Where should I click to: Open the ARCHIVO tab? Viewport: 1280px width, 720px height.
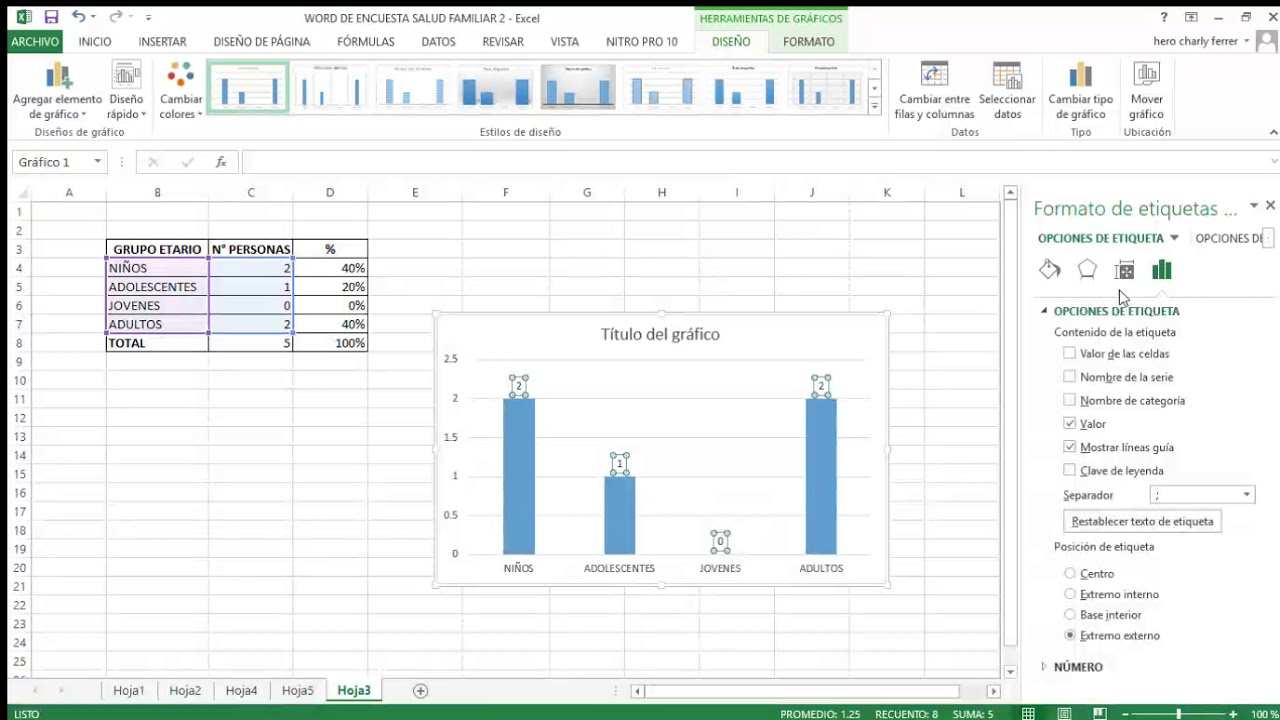[x=35, y=42]
